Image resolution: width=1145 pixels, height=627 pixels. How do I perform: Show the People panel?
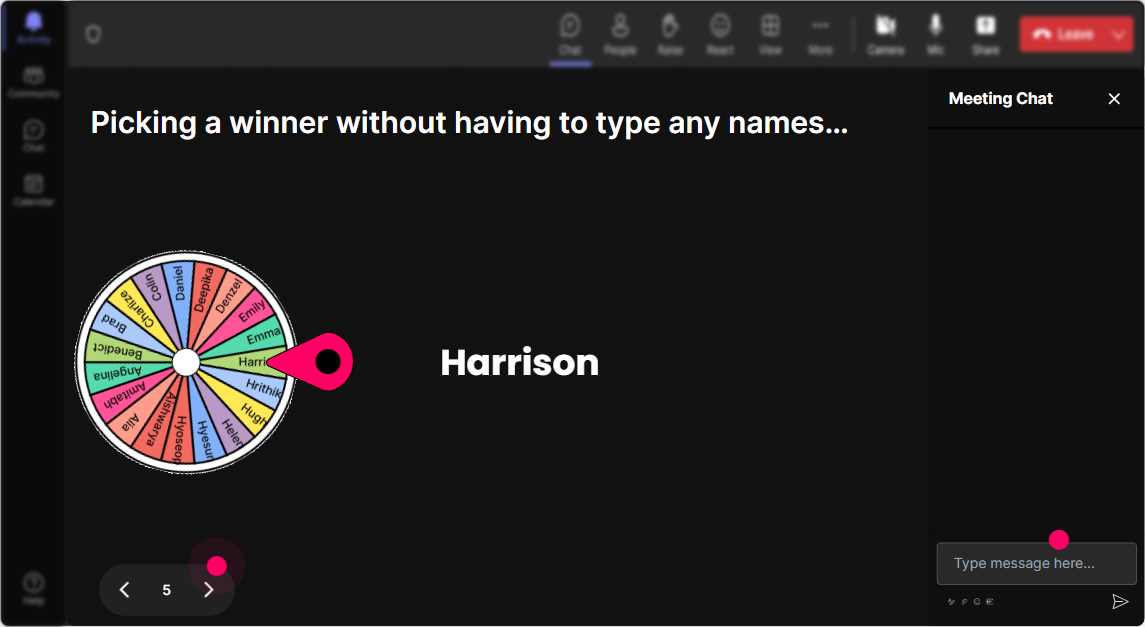(620, 34)
